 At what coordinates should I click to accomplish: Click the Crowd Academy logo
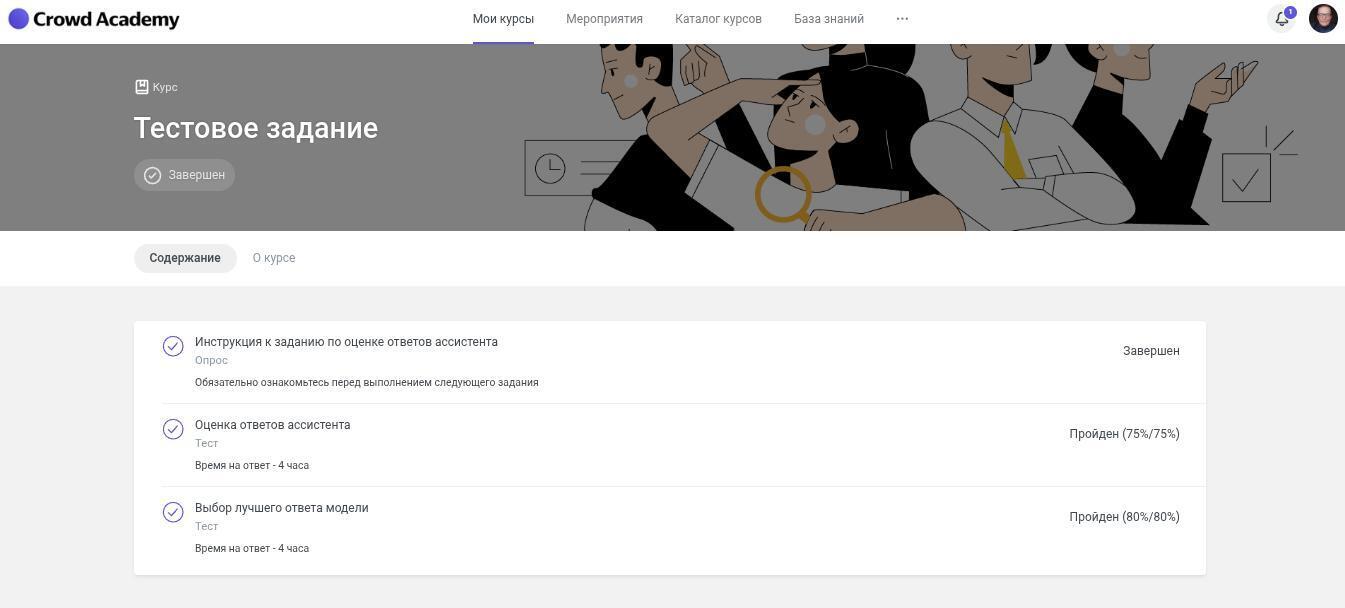pyautogui.click(x=94, y=19)
